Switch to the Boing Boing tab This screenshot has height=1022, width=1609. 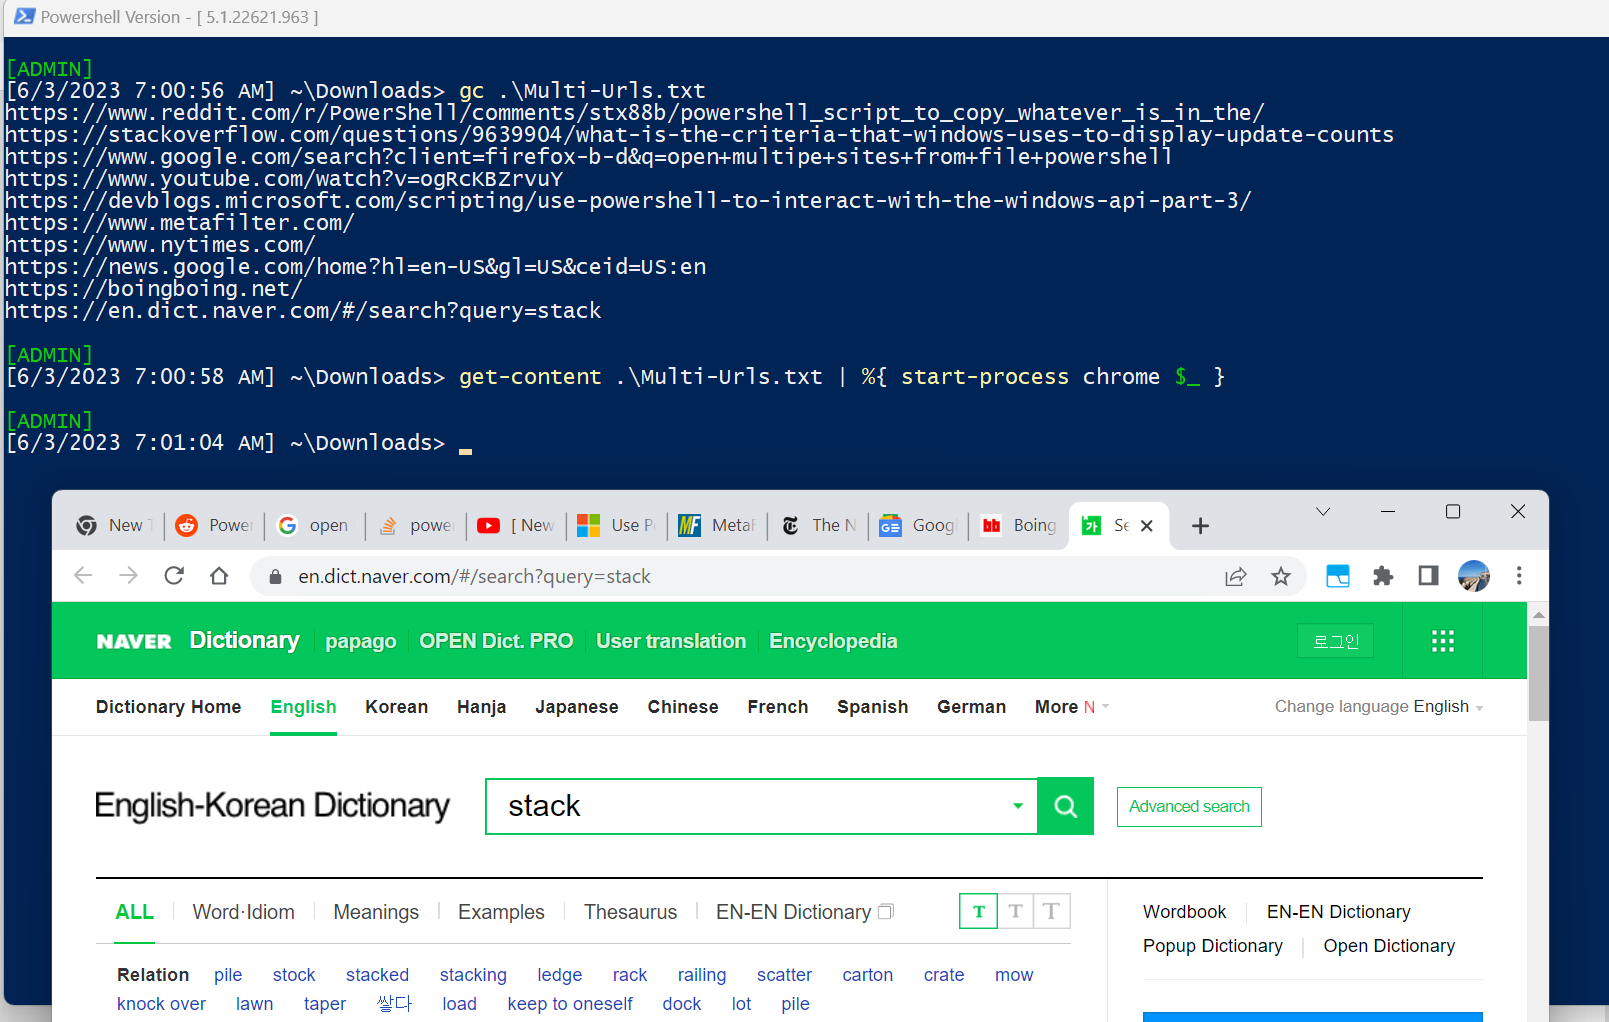(x=1019, y=526)
